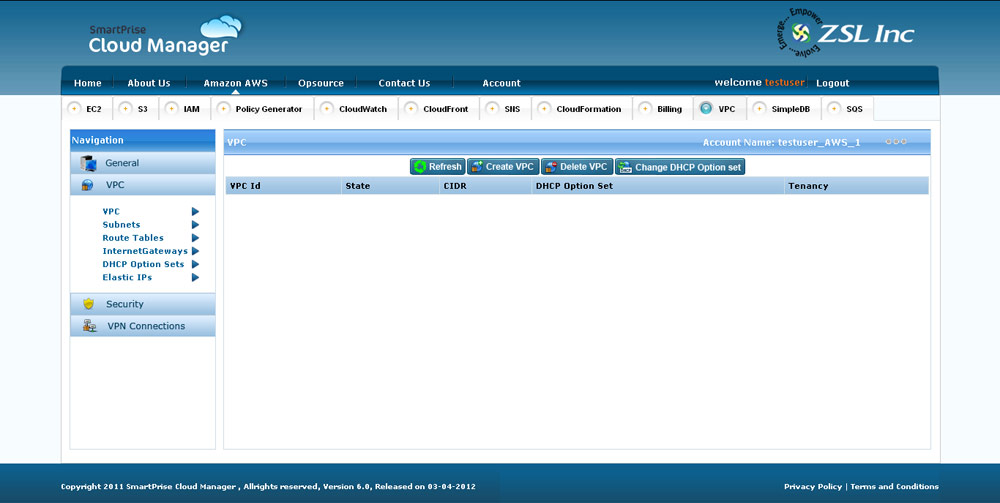Open the About Us menu
This screenshot has height=503, width=1000.
(149, 83)
